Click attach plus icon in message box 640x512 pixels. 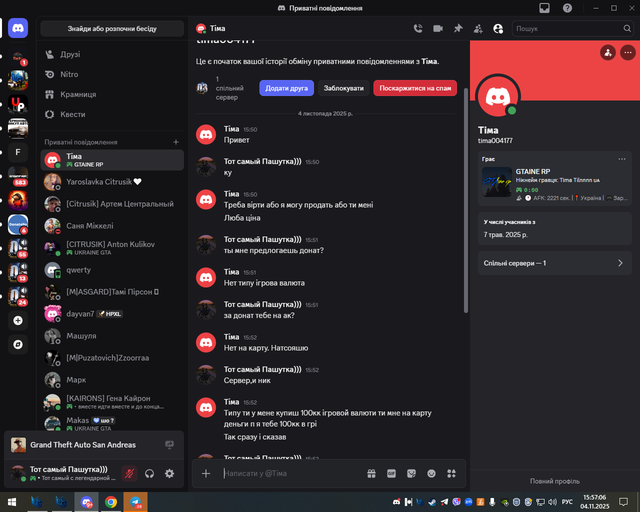point(206,474)
